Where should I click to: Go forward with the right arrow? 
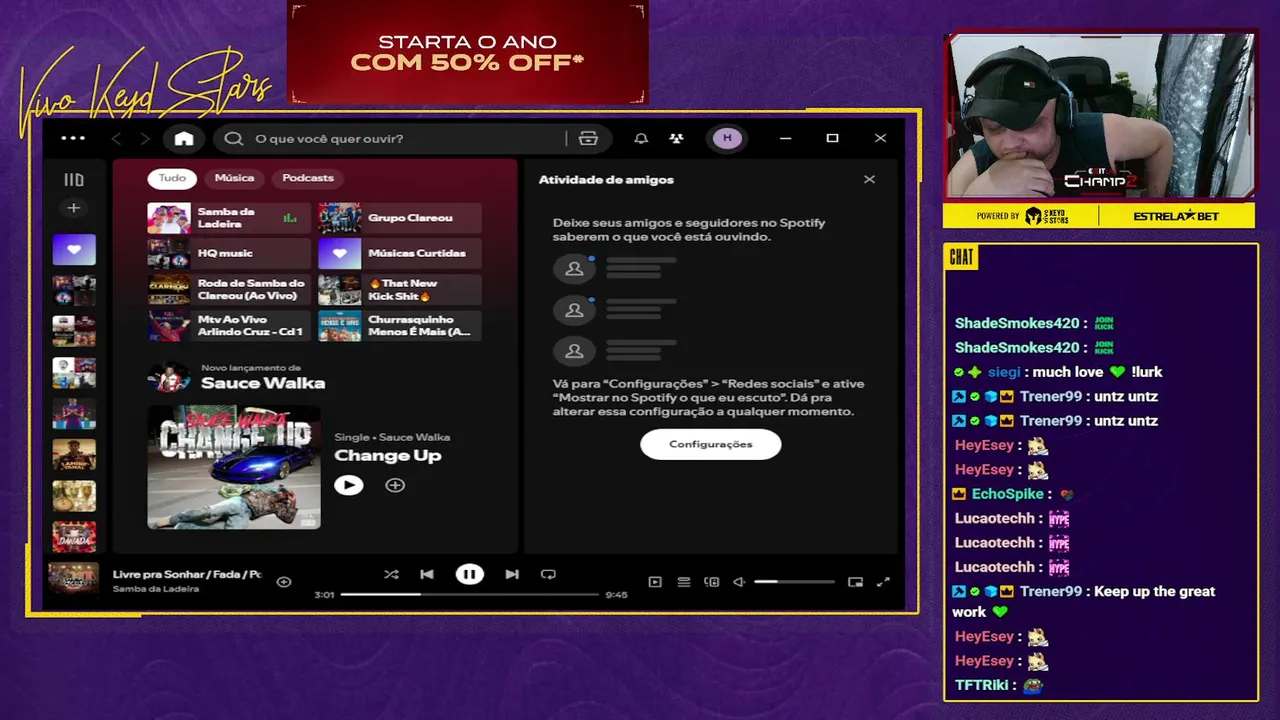[x=145, y=138]
